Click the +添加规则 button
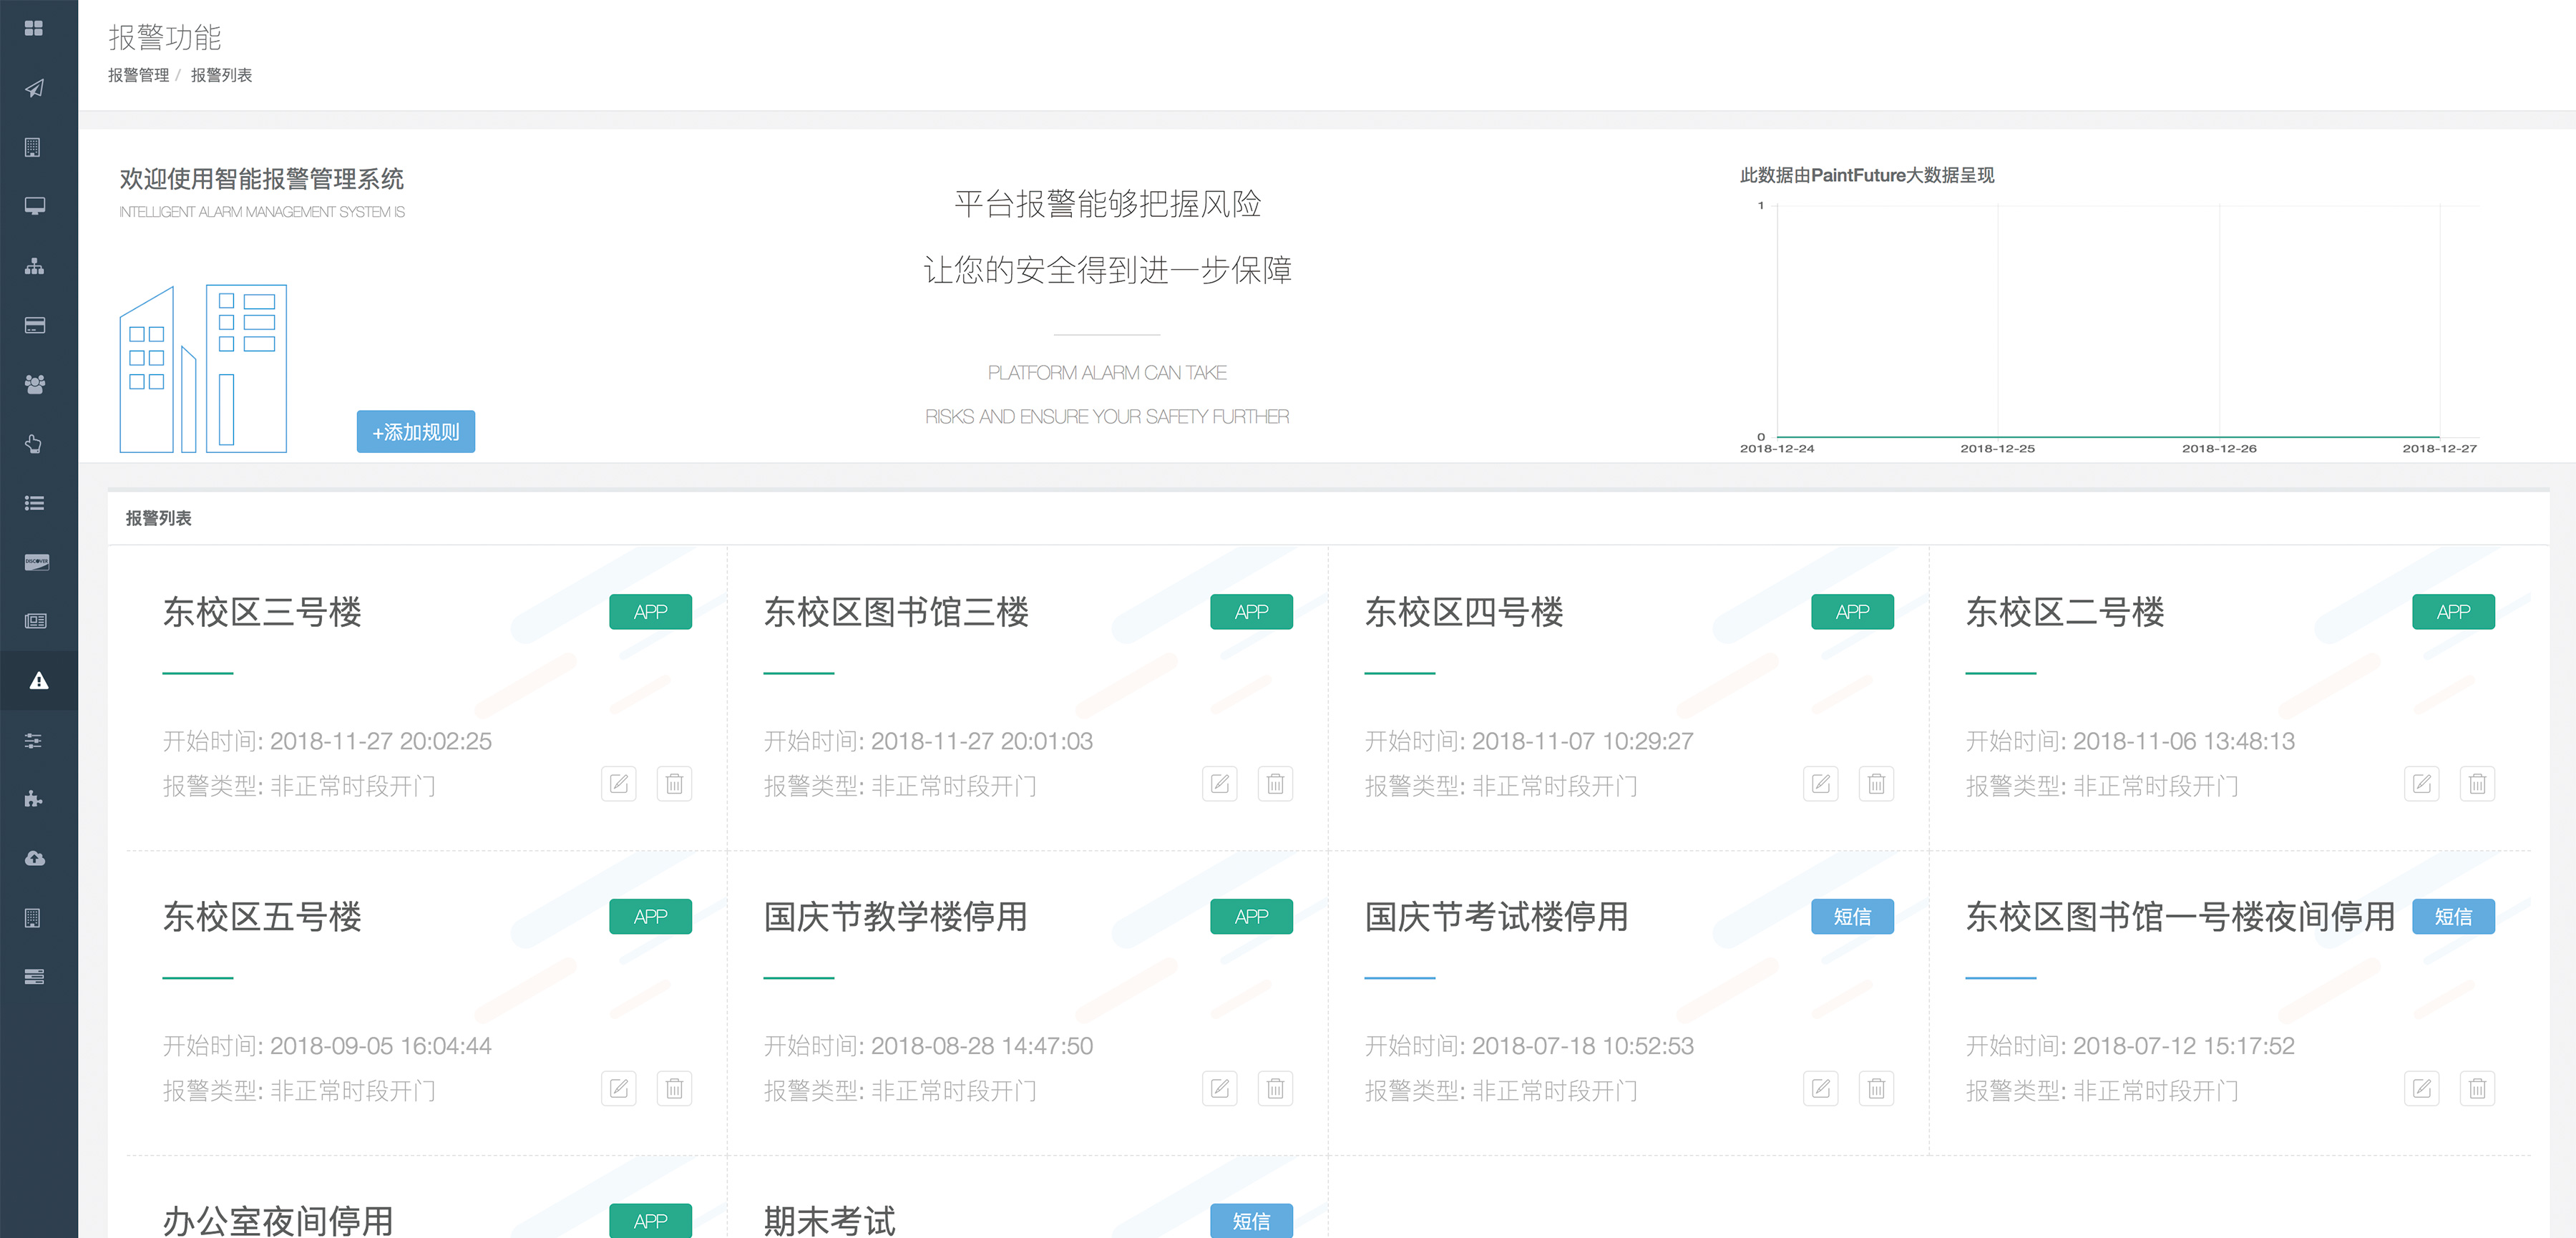Viewport: 2576px width, 1238px height. [416, 432]
